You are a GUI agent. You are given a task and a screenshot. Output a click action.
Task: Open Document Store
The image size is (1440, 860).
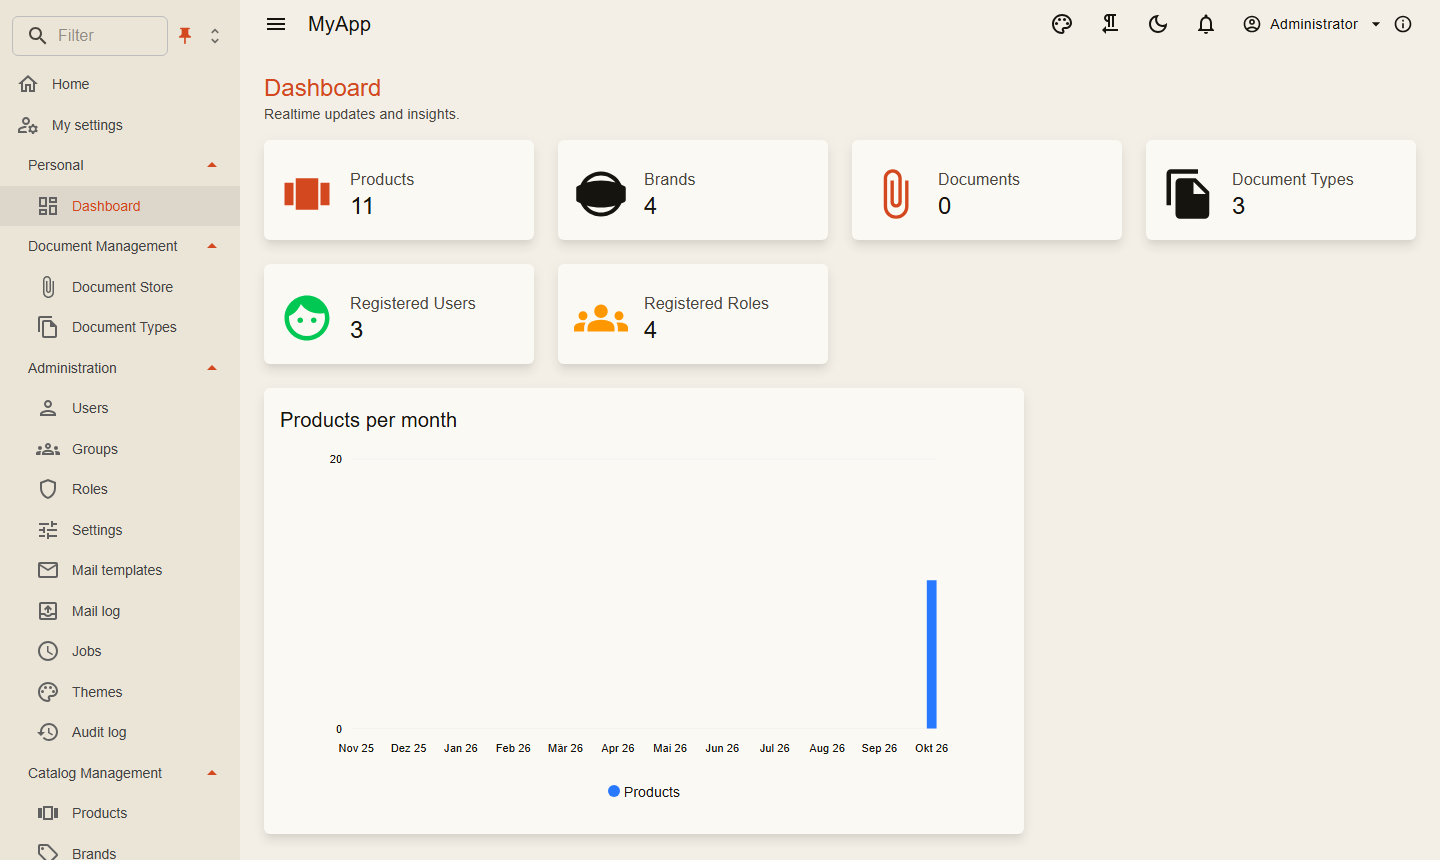click(x=120, y=287)
